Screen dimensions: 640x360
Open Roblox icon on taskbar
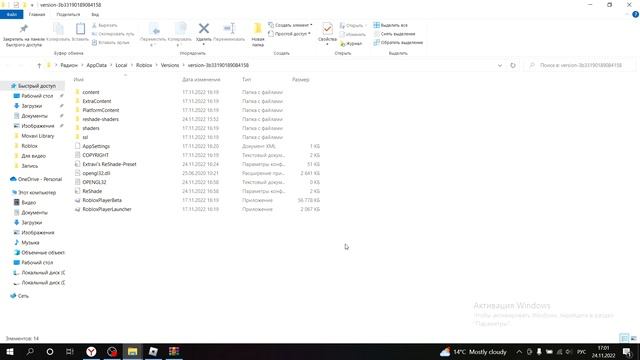pos(153,351)
